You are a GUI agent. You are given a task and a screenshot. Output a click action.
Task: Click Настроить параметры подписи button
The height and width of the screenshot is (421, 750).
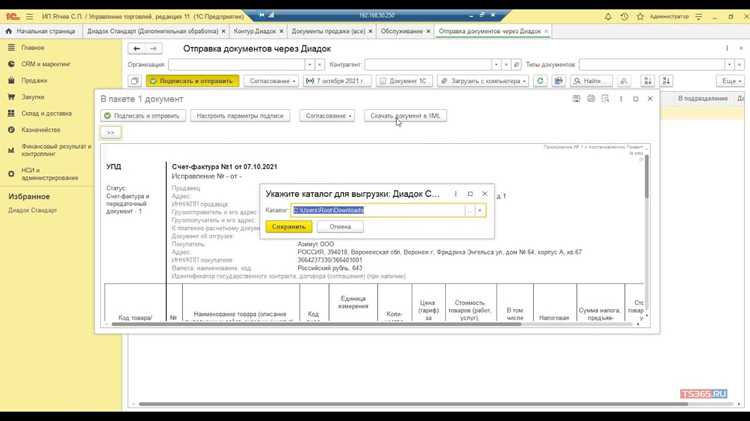click(240, 116)
